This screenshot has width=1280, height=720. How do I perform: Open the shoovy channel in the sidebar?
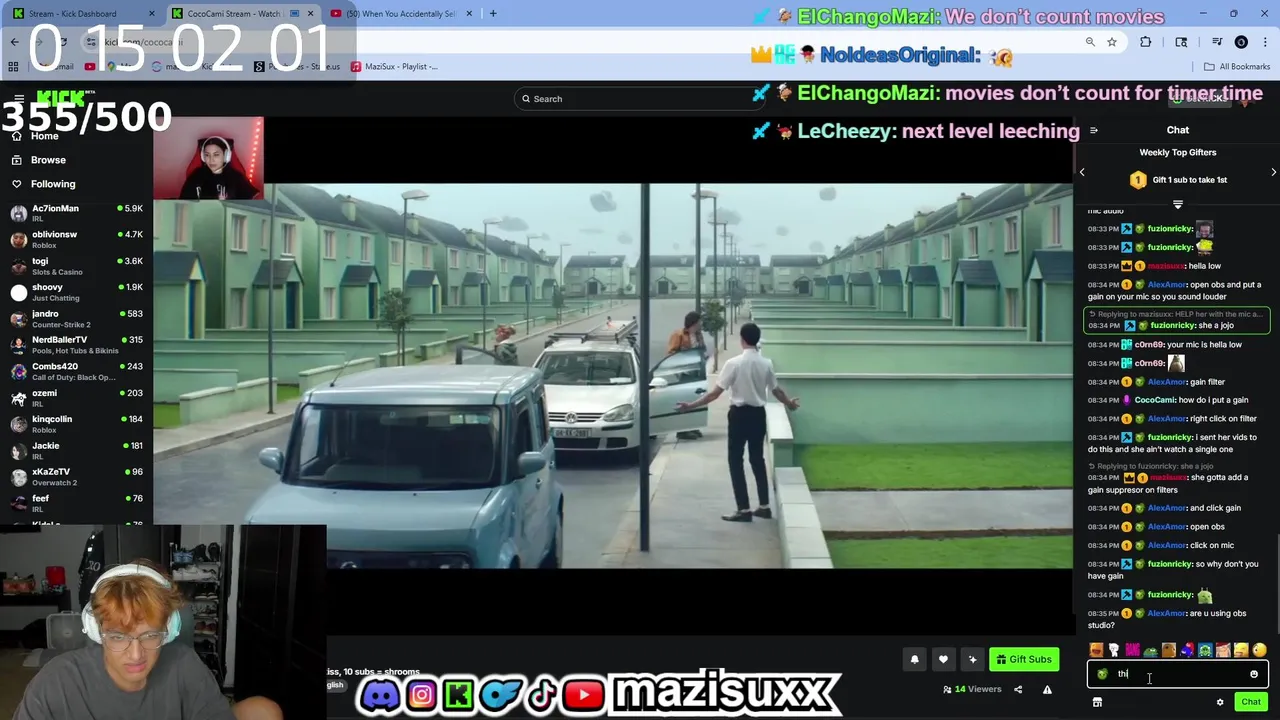[x=76, y=292]
